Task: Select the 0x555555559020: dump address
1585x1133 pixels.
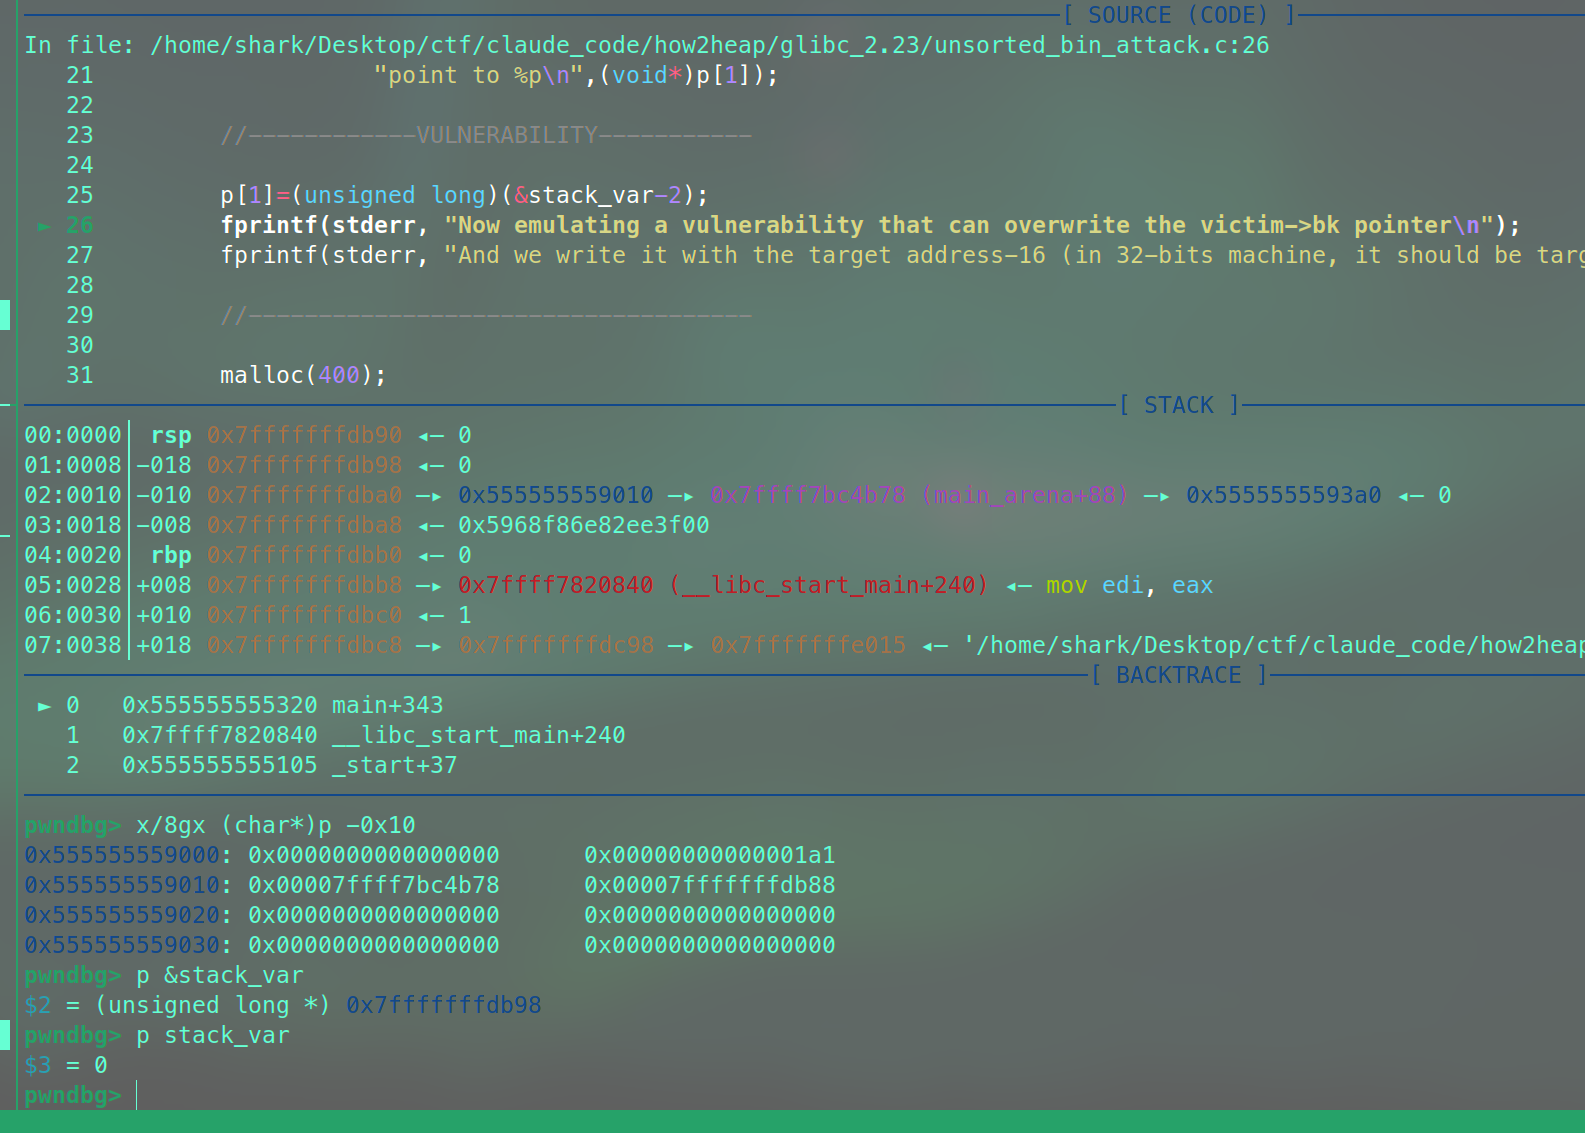Action: tap(129, 915)
